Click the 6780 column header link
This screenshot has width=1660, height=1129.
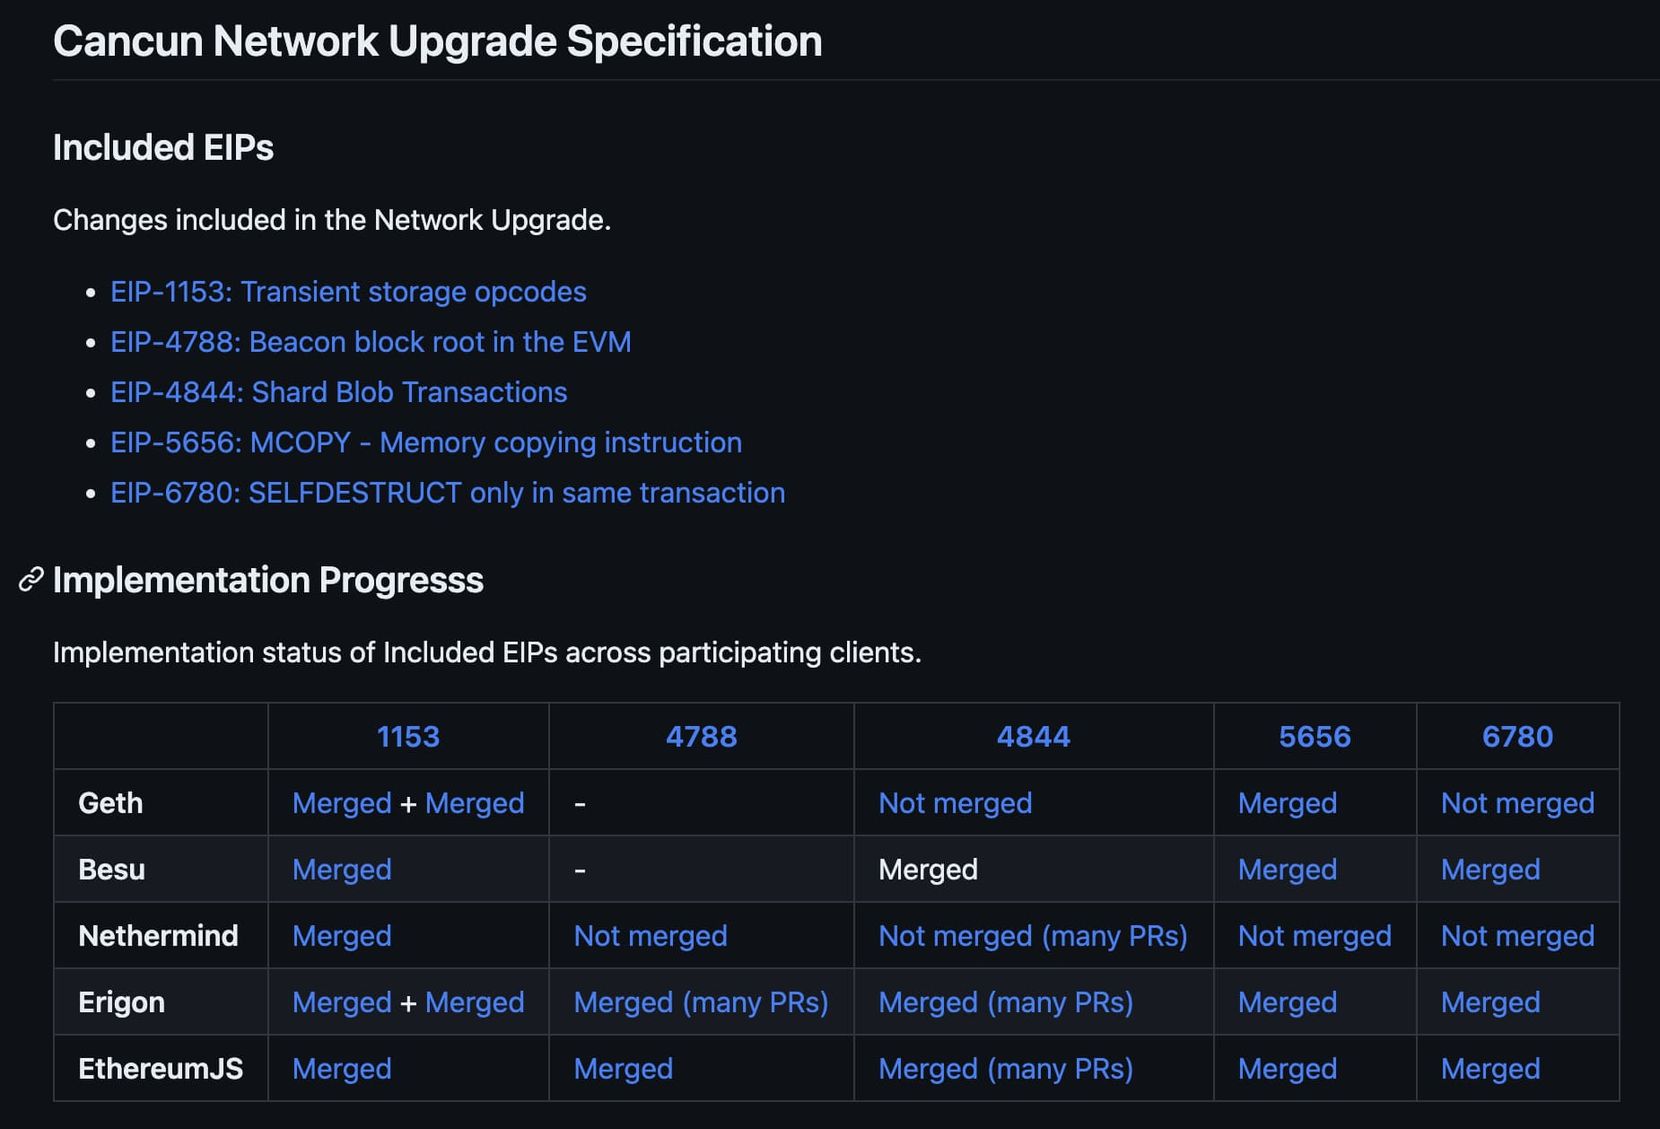pyautogui.click(x=1517, y=737)
